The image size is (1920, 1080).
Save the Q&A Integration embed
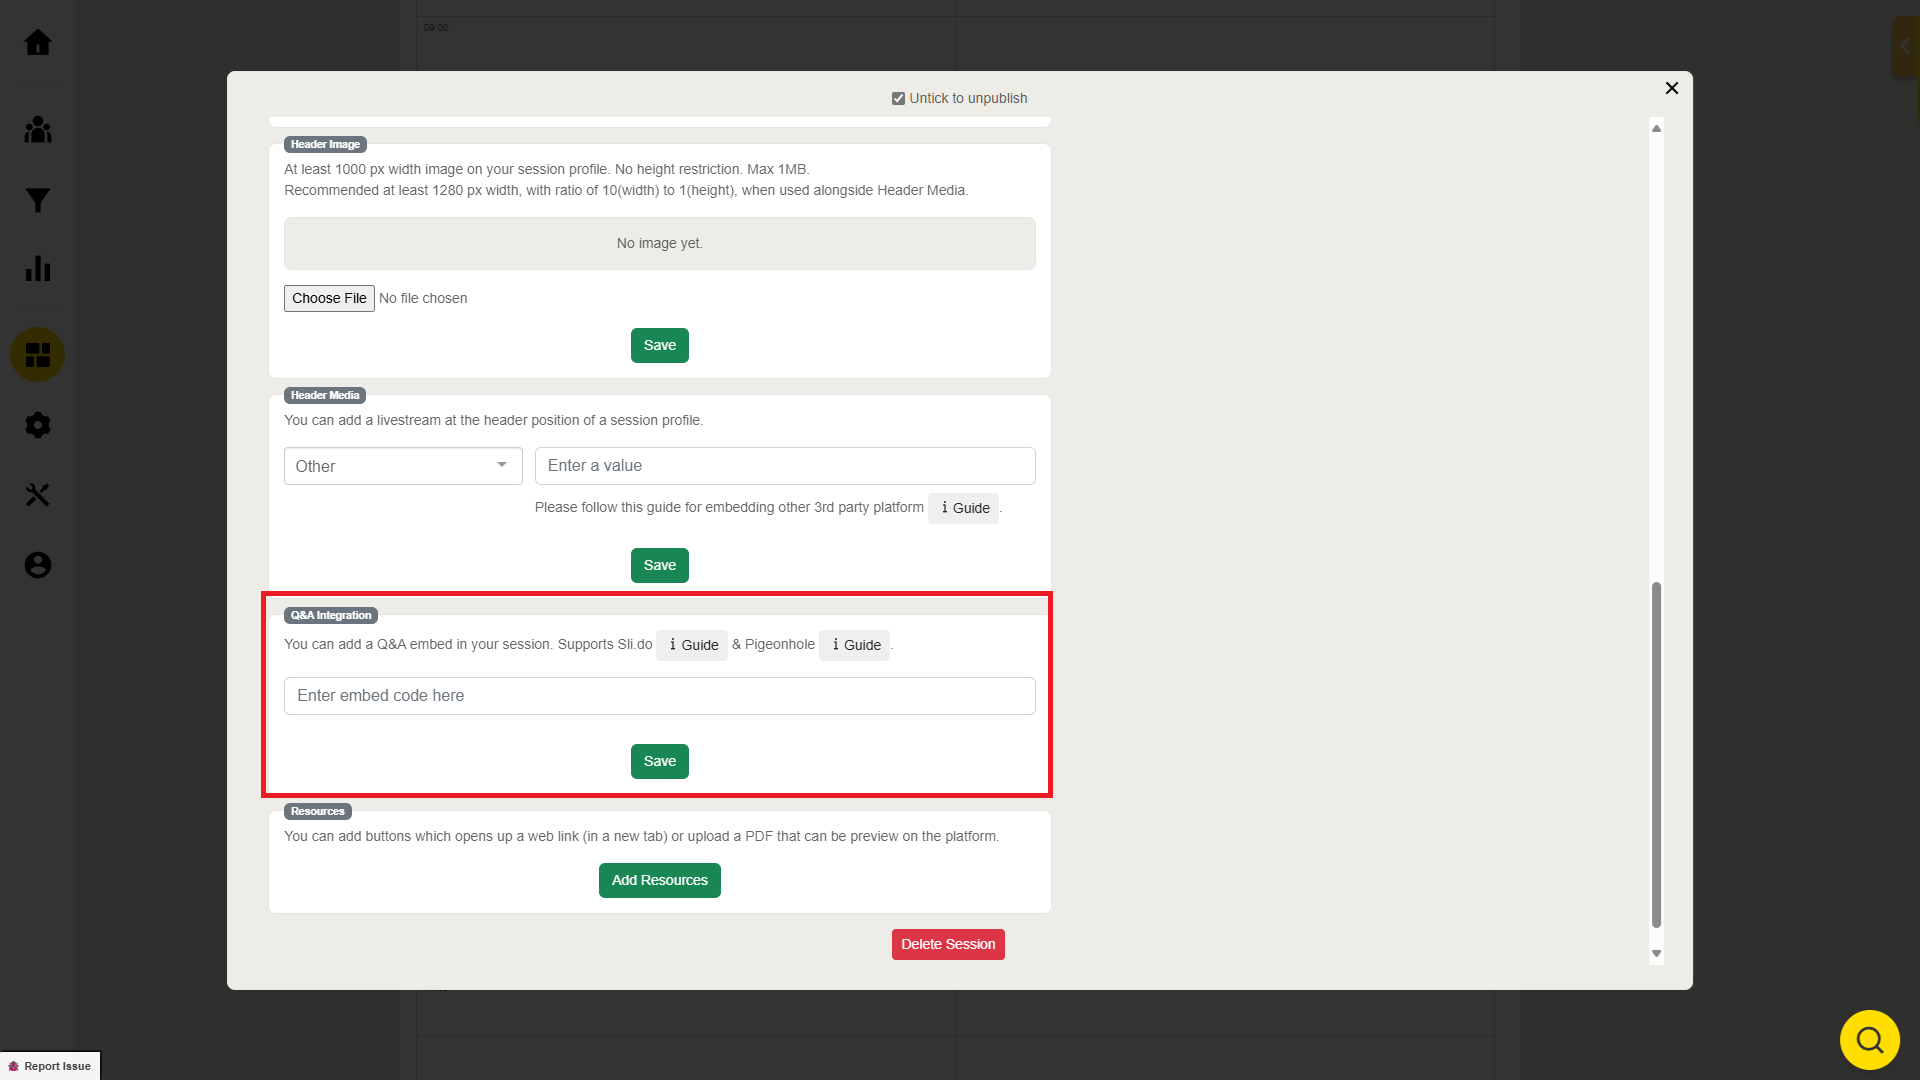click(x=659, y=761)
